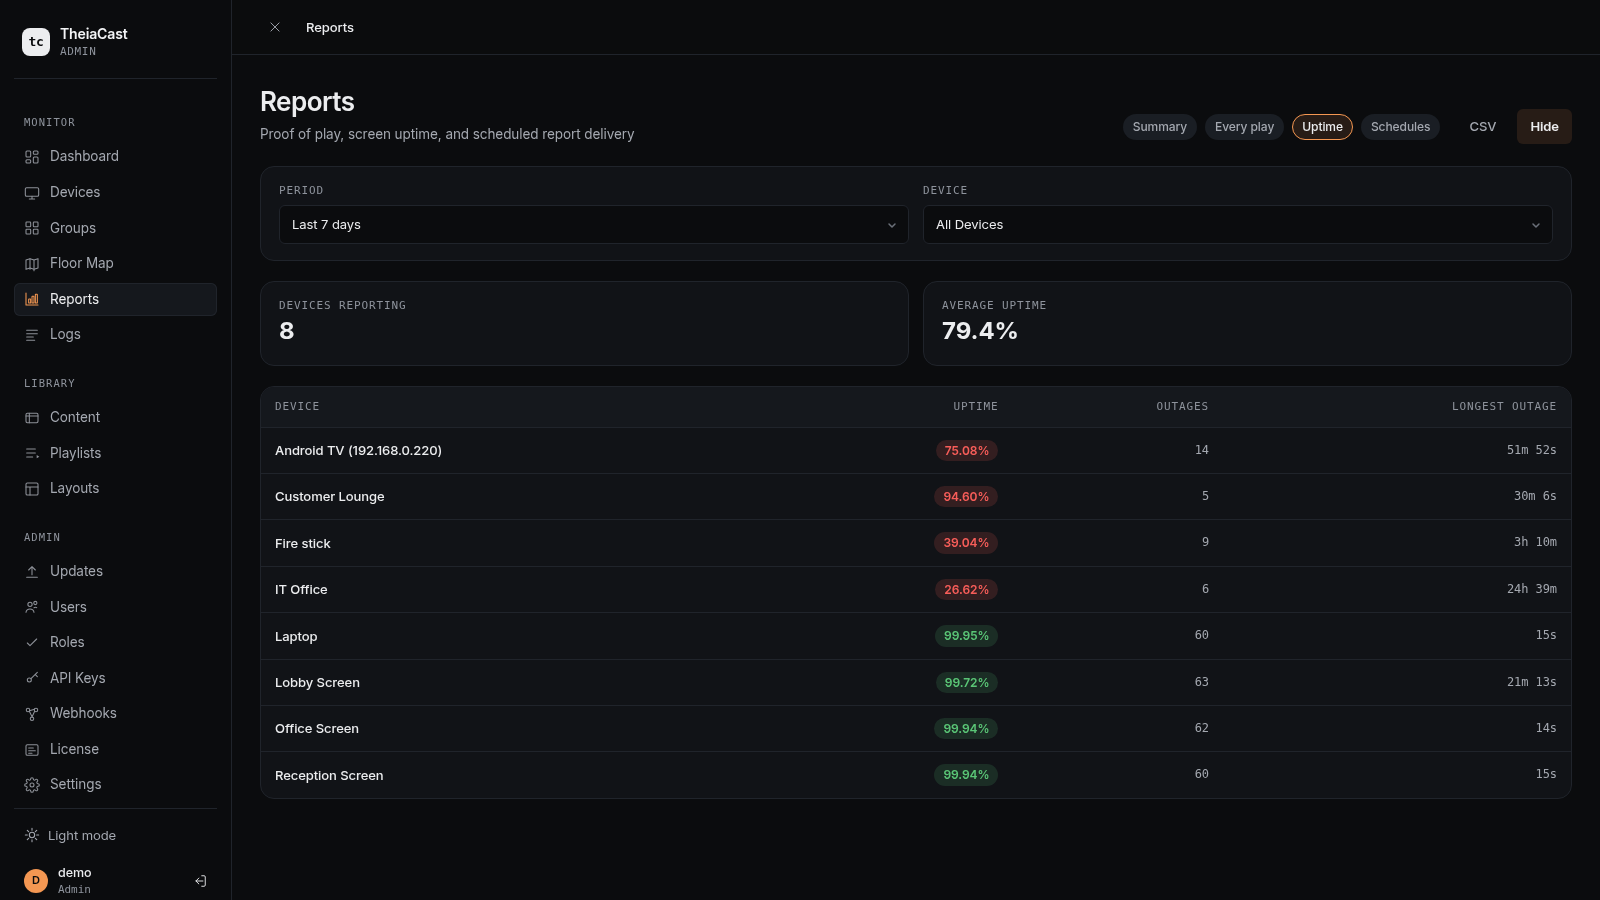
Task: Click the Android TV (192.168.0.220) row name
Action: [358, 451]
